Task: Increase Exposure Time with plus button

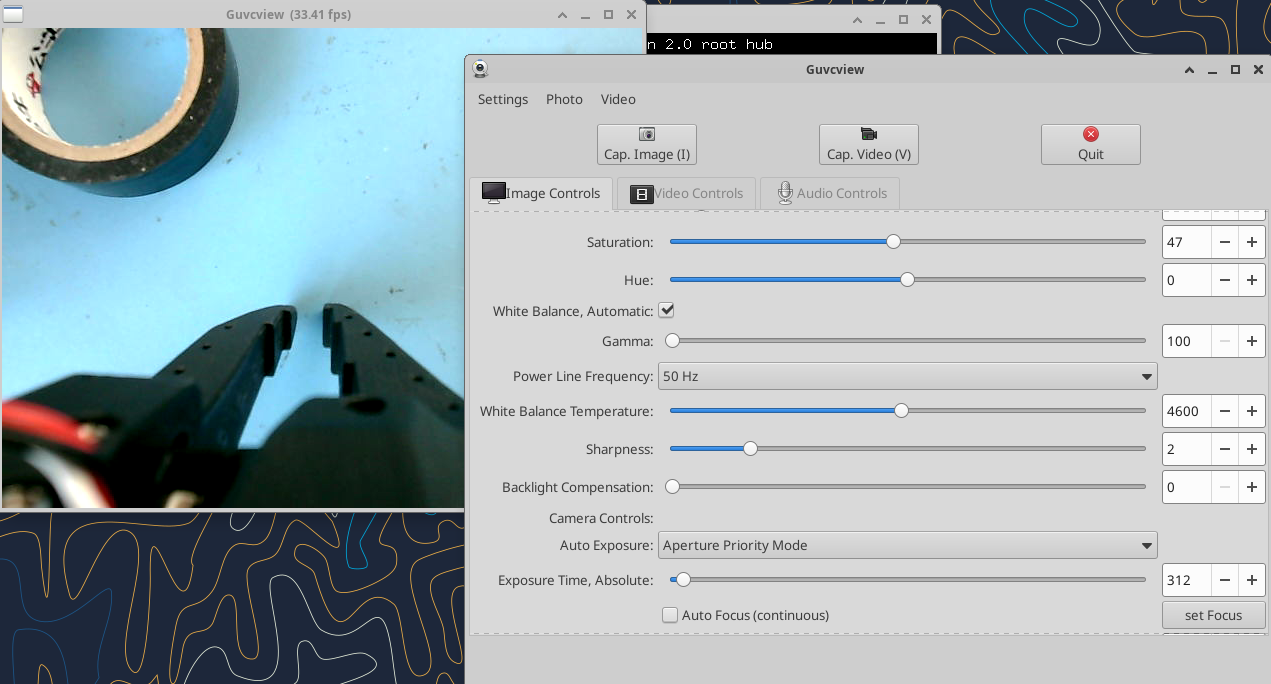Action: 1252,580
